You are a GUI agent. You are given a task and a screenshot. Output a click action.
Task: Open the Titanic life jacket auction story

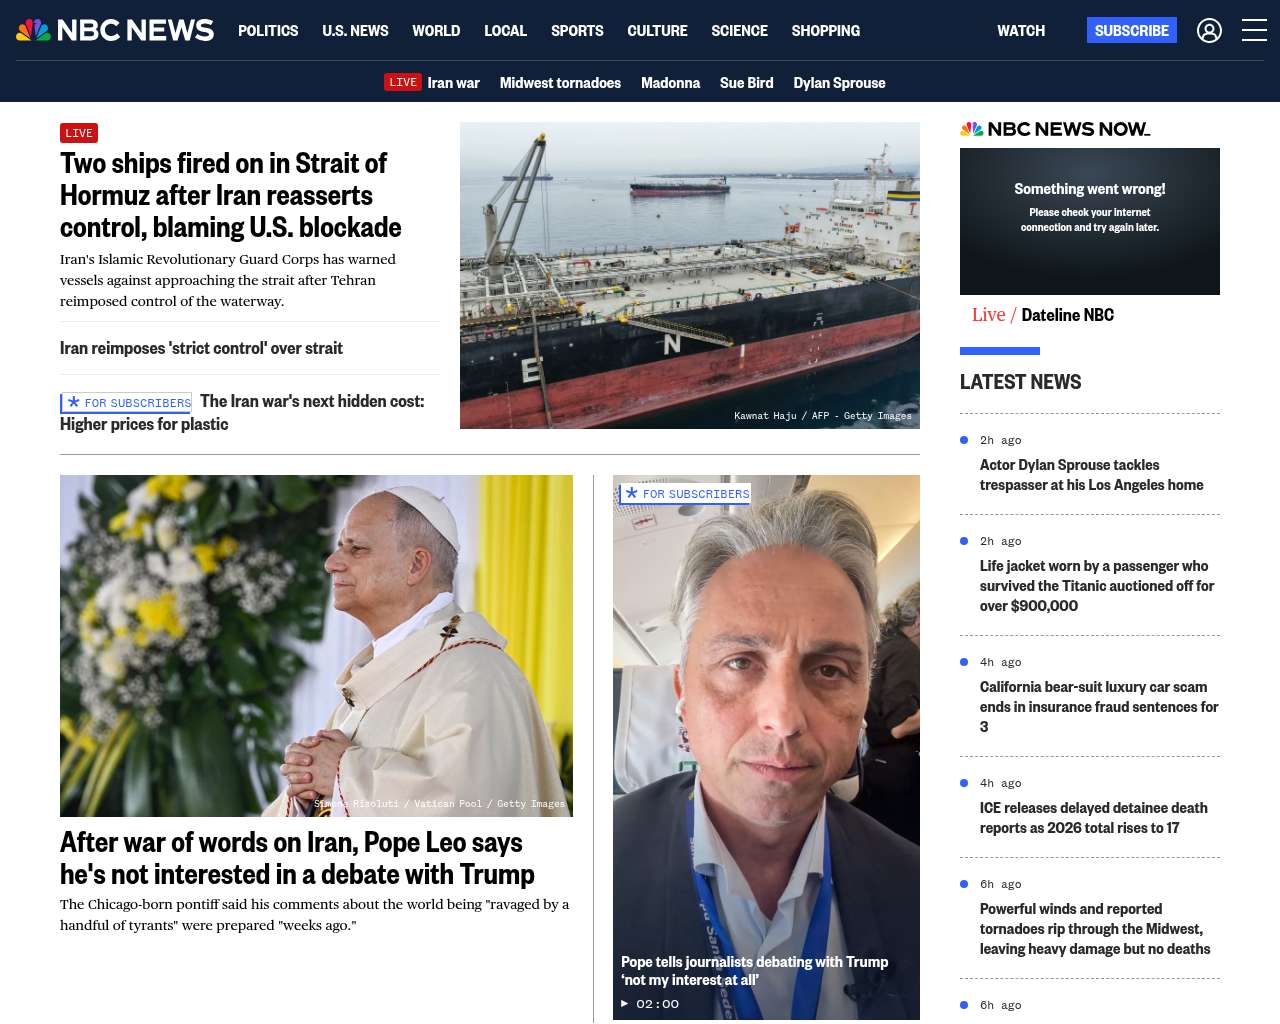coord(1097,586)
